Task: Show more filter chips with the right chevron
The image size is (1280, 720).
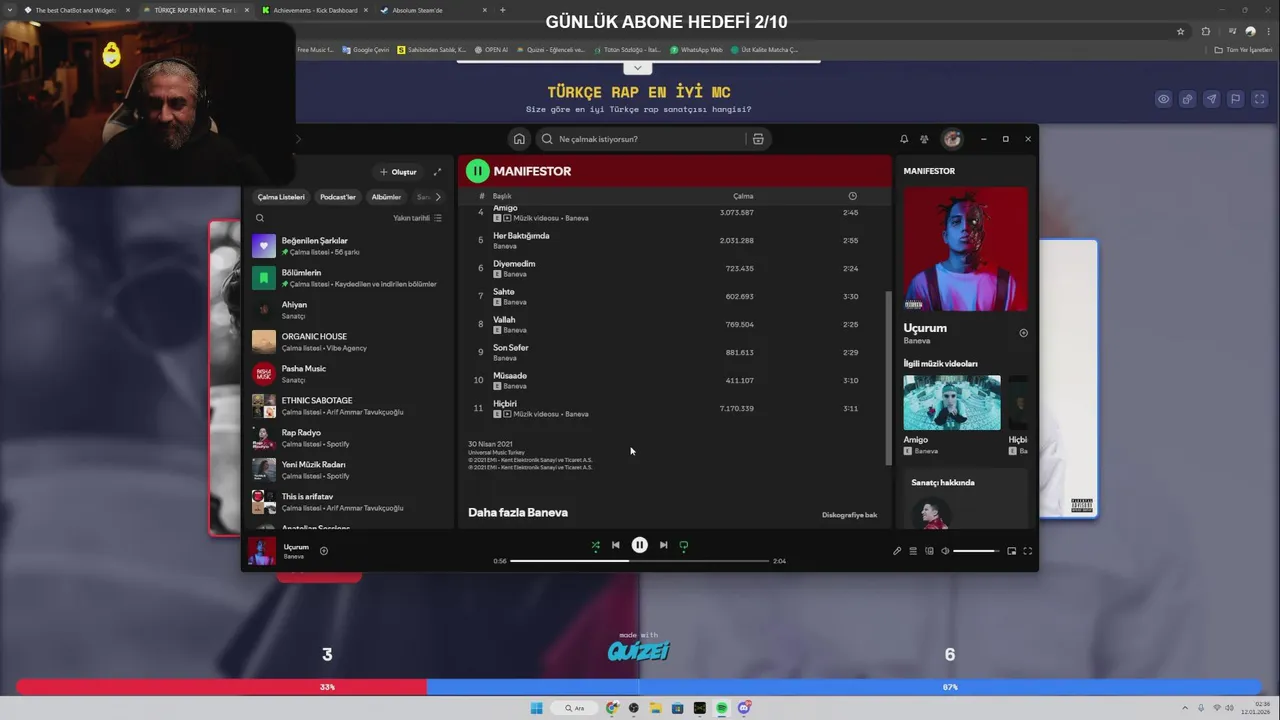Action: (437, 197)
